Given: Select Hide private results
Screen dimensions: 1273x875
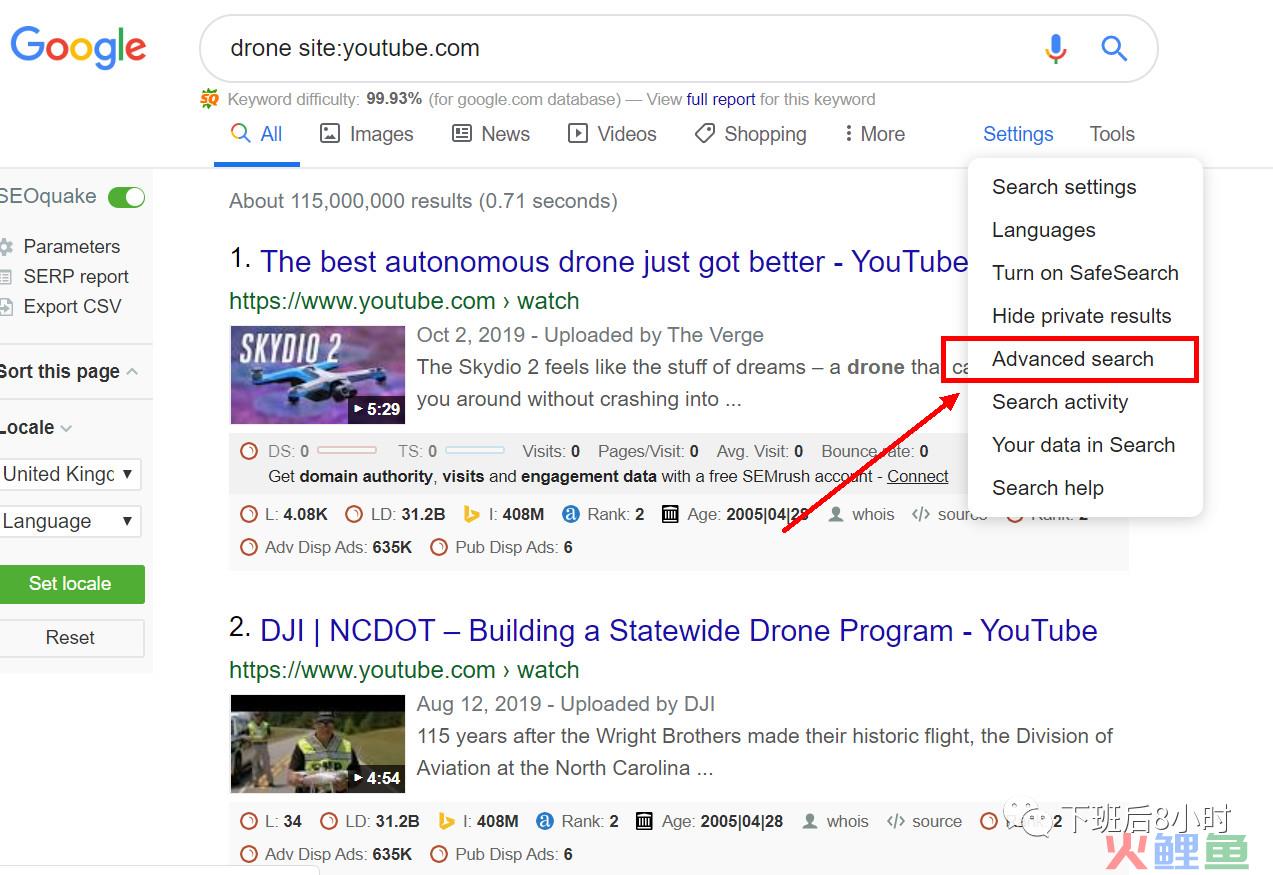Looking at the screenshot, I should 1081,316.
